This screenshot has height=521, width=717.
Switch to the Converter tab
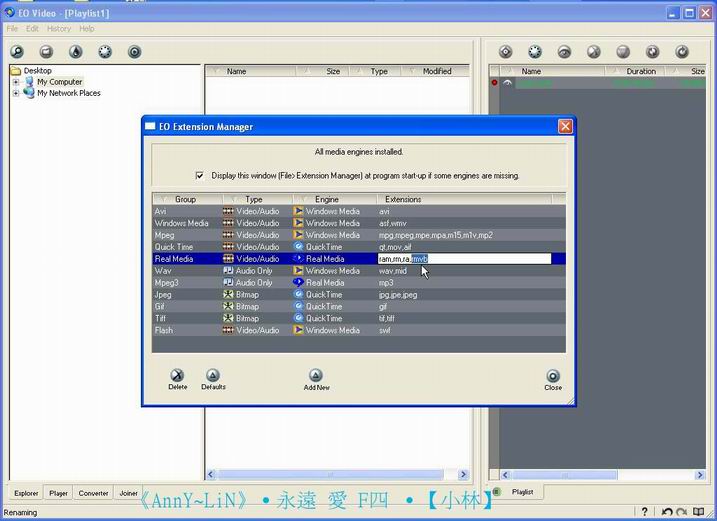click(93, 493)
